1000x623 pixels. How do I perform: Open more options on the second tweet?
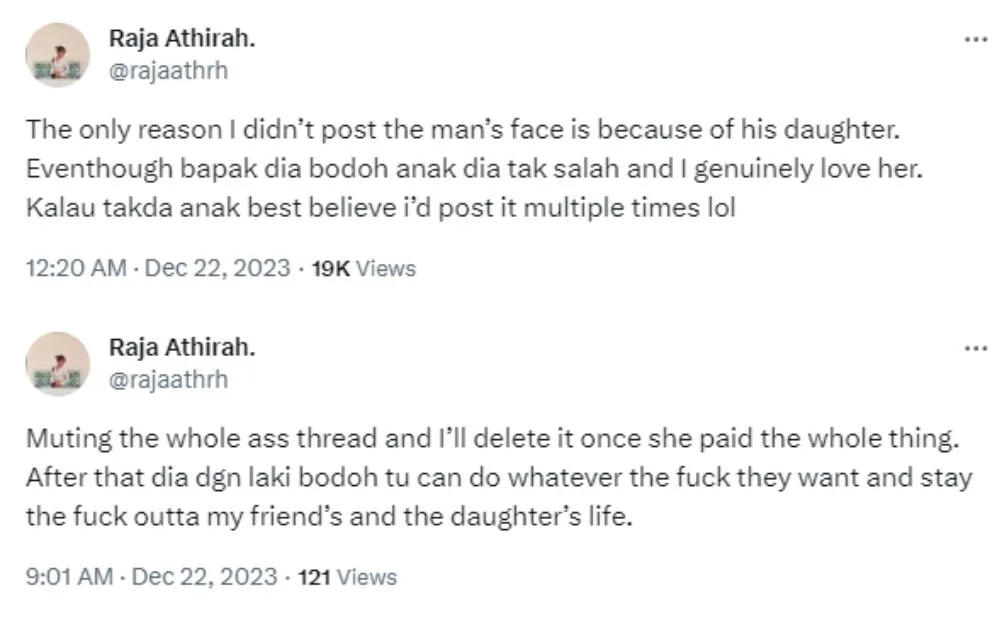974,348
